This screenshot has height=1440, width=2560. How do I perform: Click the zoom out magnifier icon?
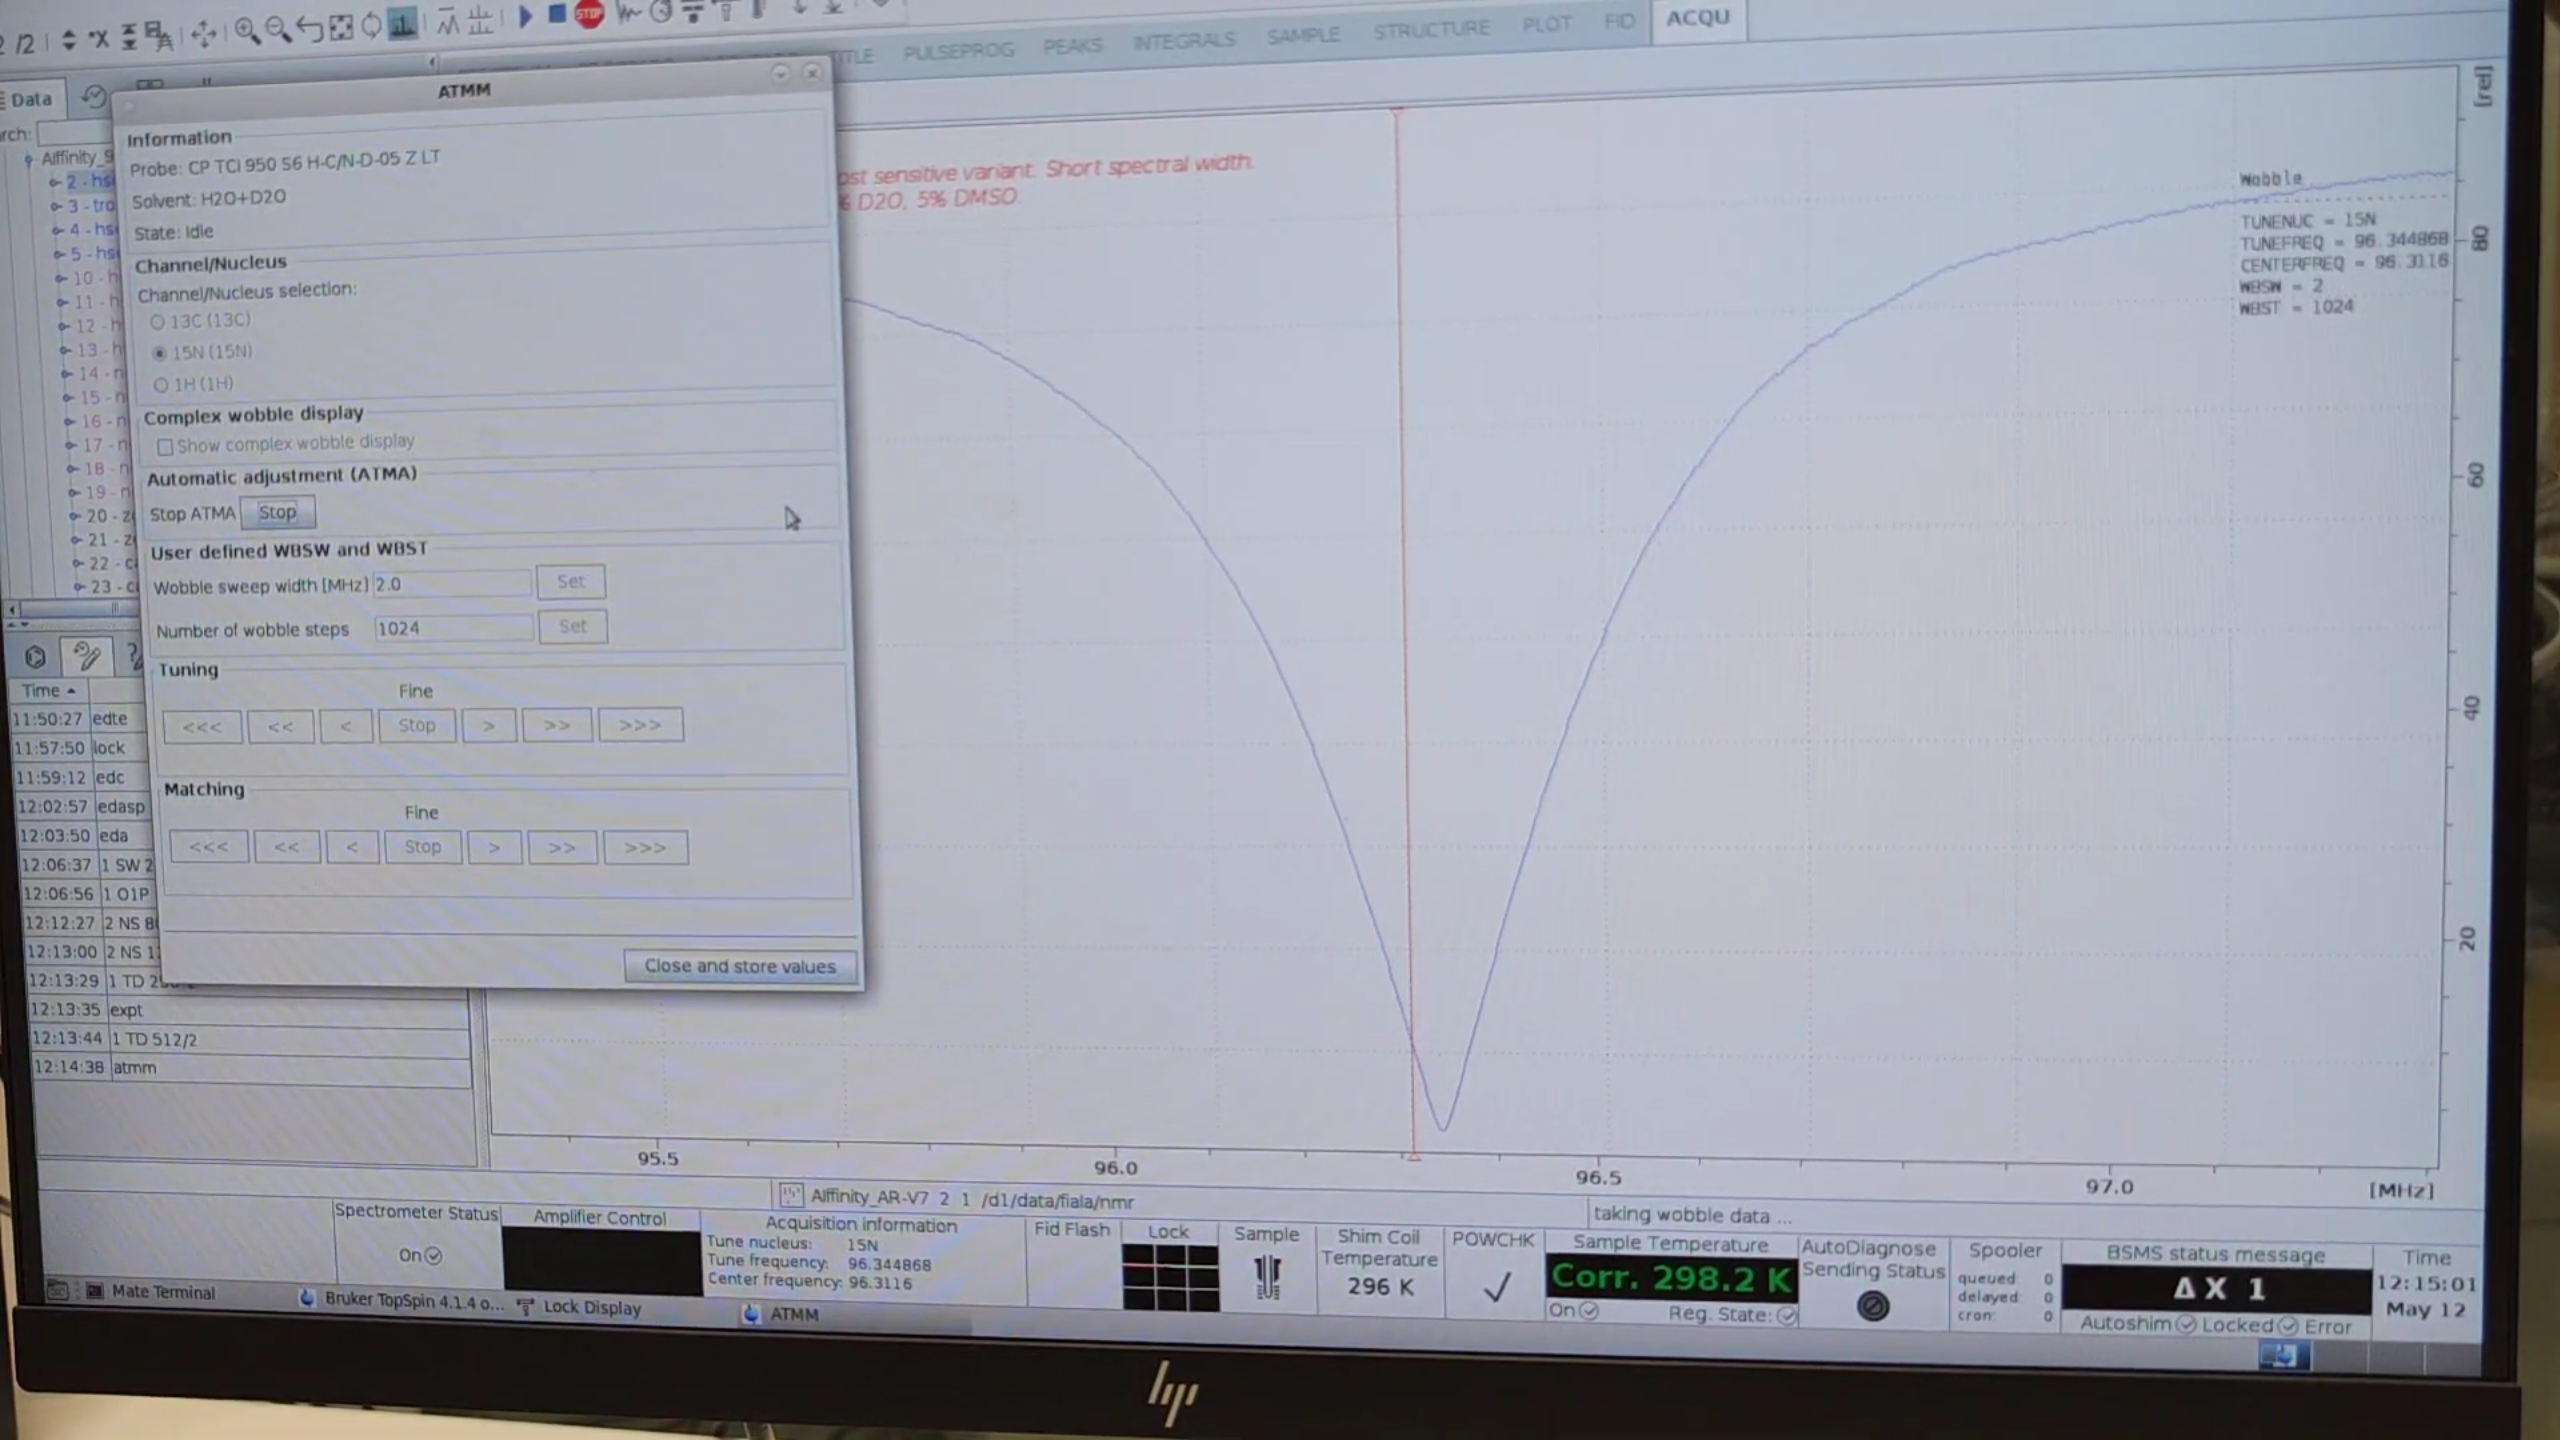point(278,30)
